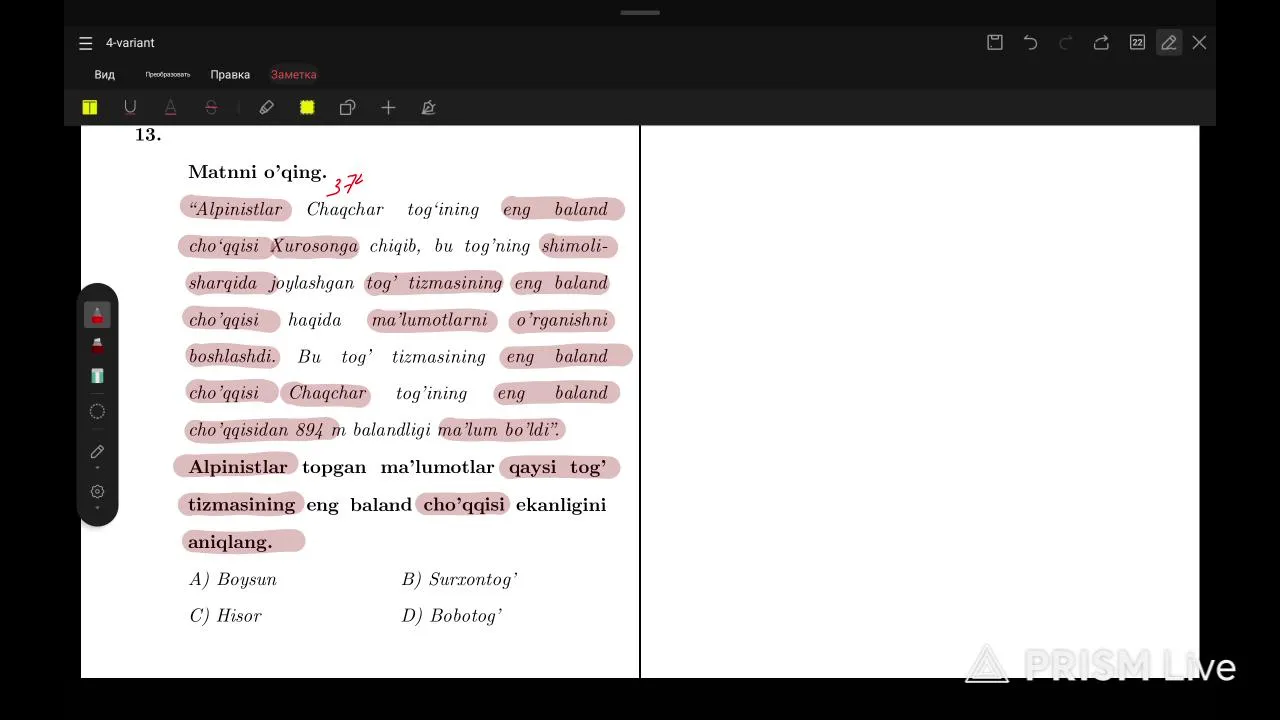Select the strikethrough annotation tool
Viewport: 1280px width, 720px height.
click(211, 108)
